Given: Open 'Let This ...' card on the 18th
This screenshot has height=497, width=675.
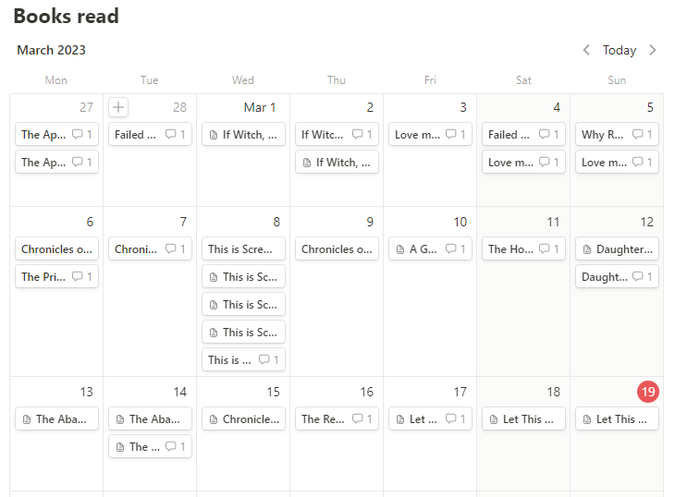Looking at the screenshot, I should tap(523, 419).
